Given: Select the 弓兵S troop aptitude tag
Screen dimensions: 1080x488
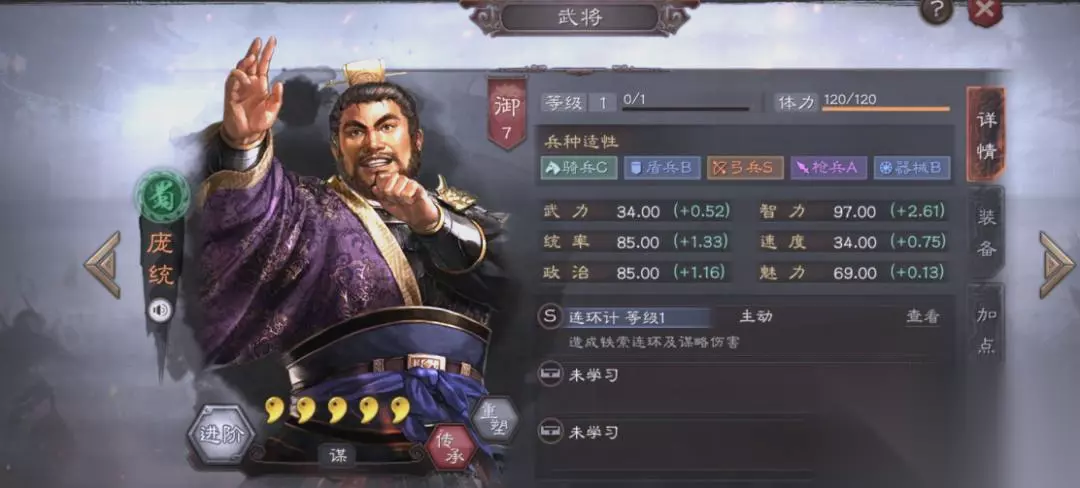Looking at the screenshot, I should 745,168.
